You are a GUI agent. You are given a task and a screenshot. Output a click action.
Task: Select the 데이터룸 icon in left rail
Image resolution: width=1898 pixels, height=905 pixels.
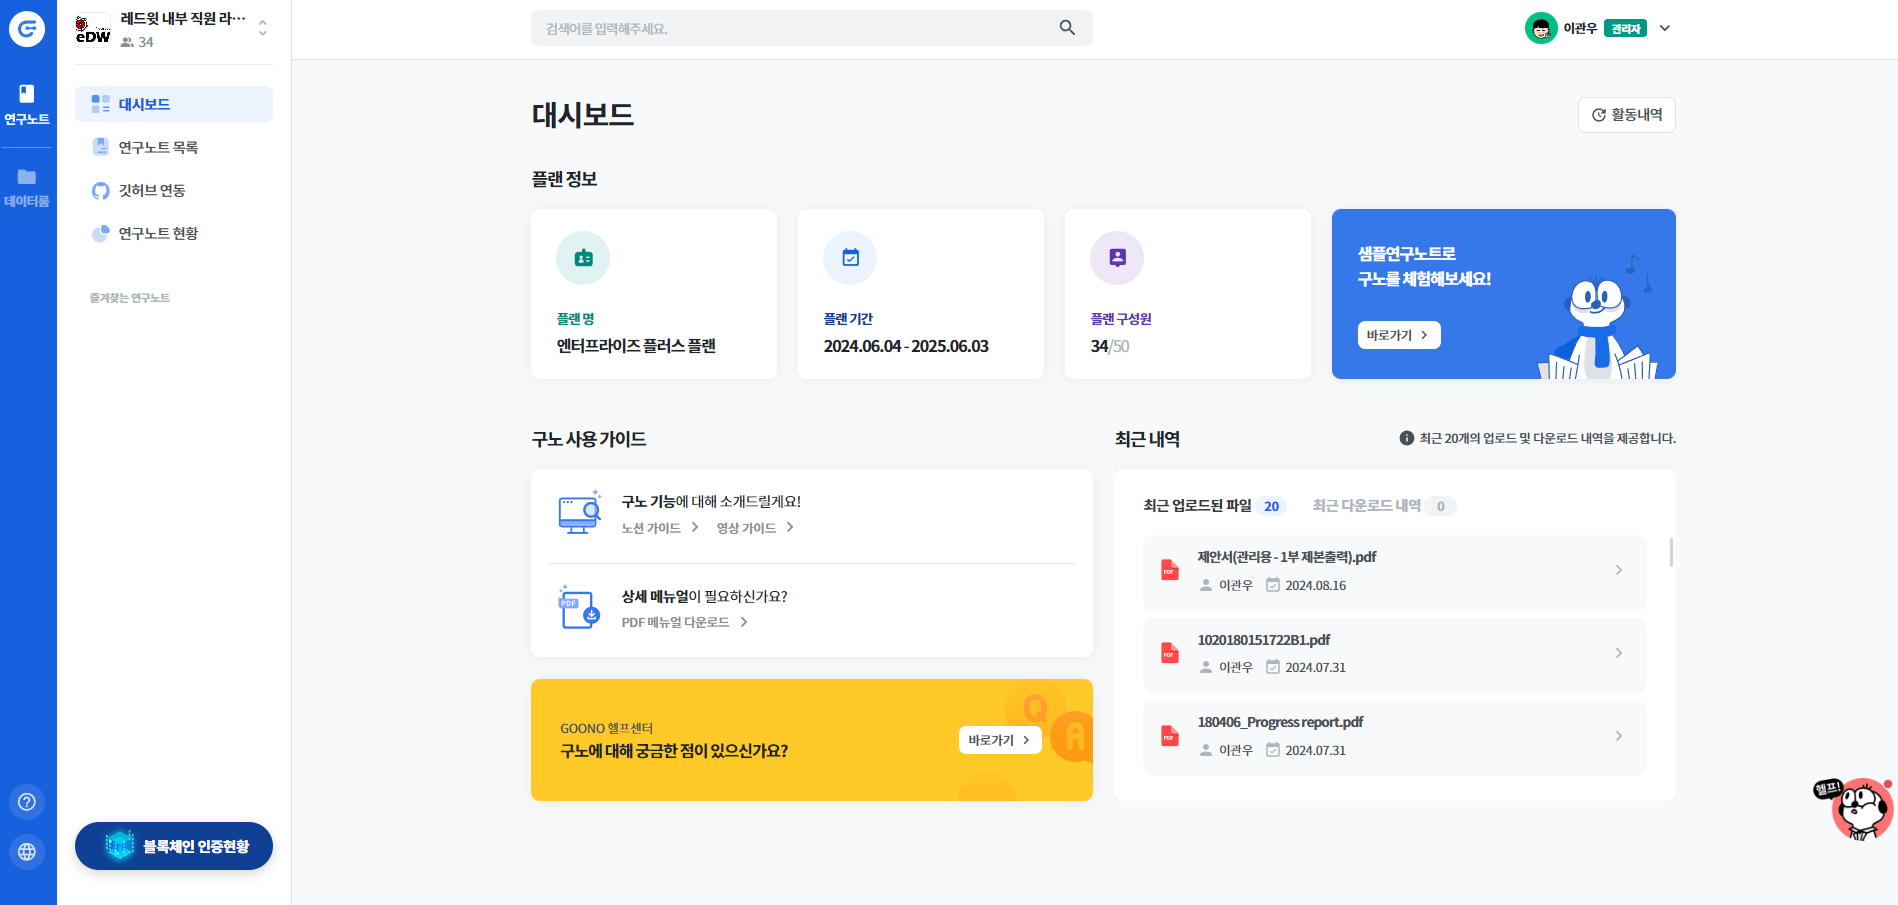25,178
